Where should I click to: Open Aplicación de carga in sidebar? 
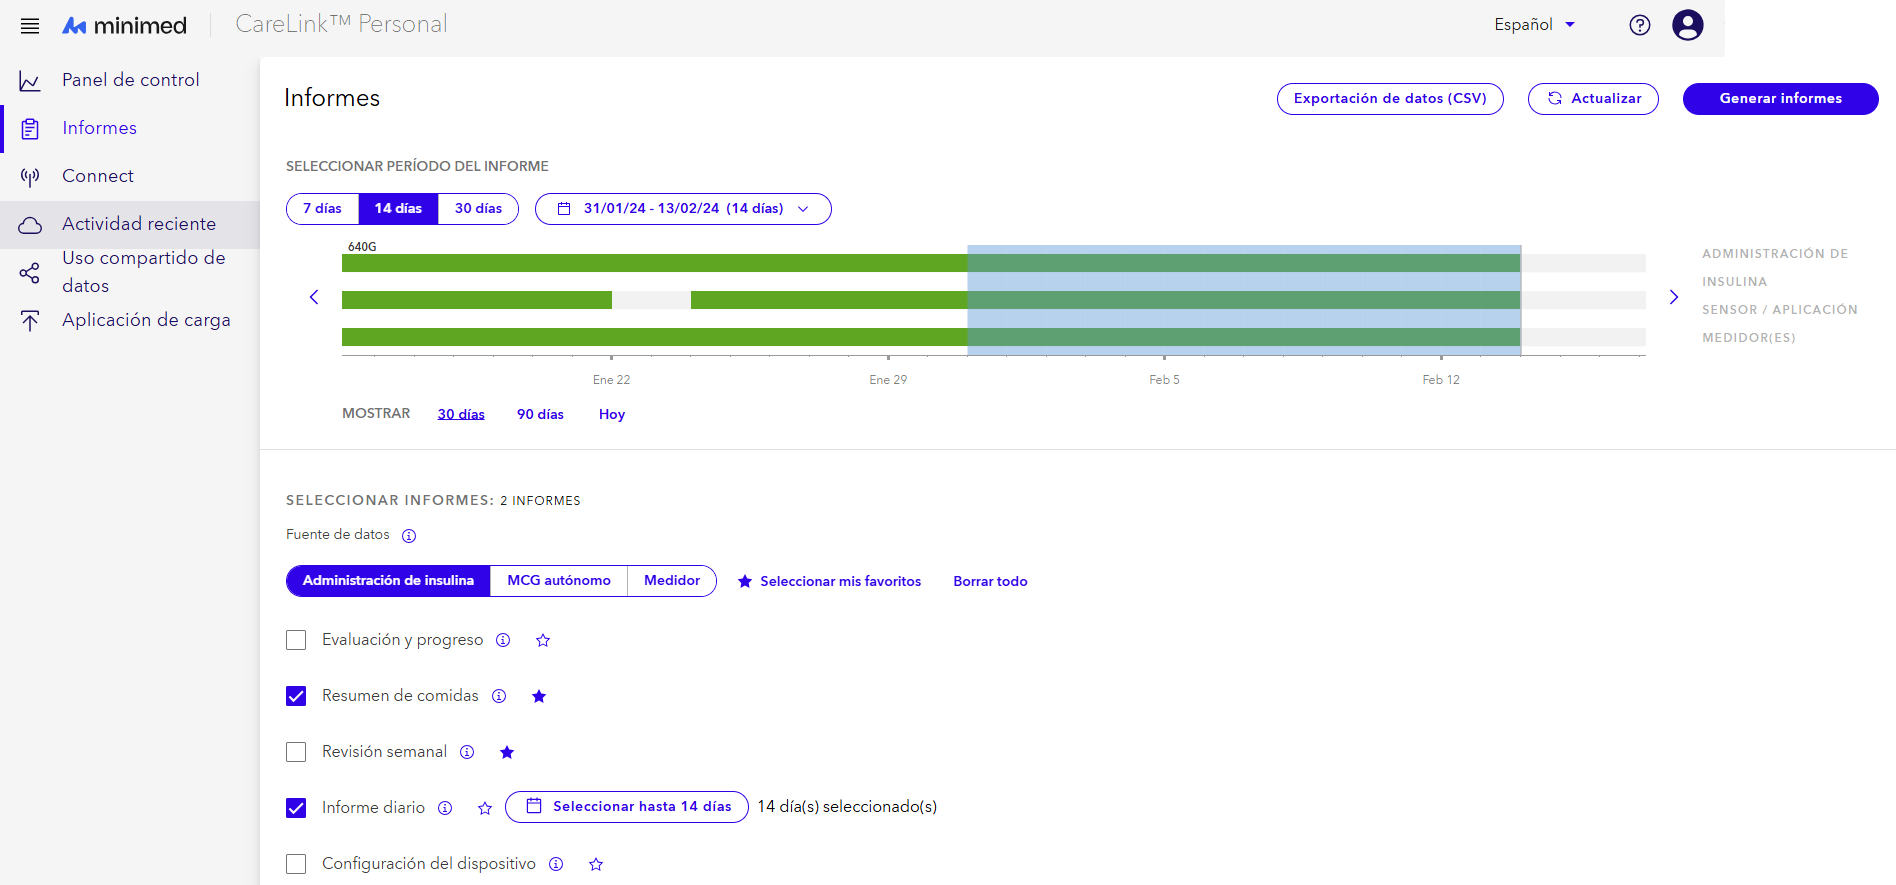[x=130, y=320]
